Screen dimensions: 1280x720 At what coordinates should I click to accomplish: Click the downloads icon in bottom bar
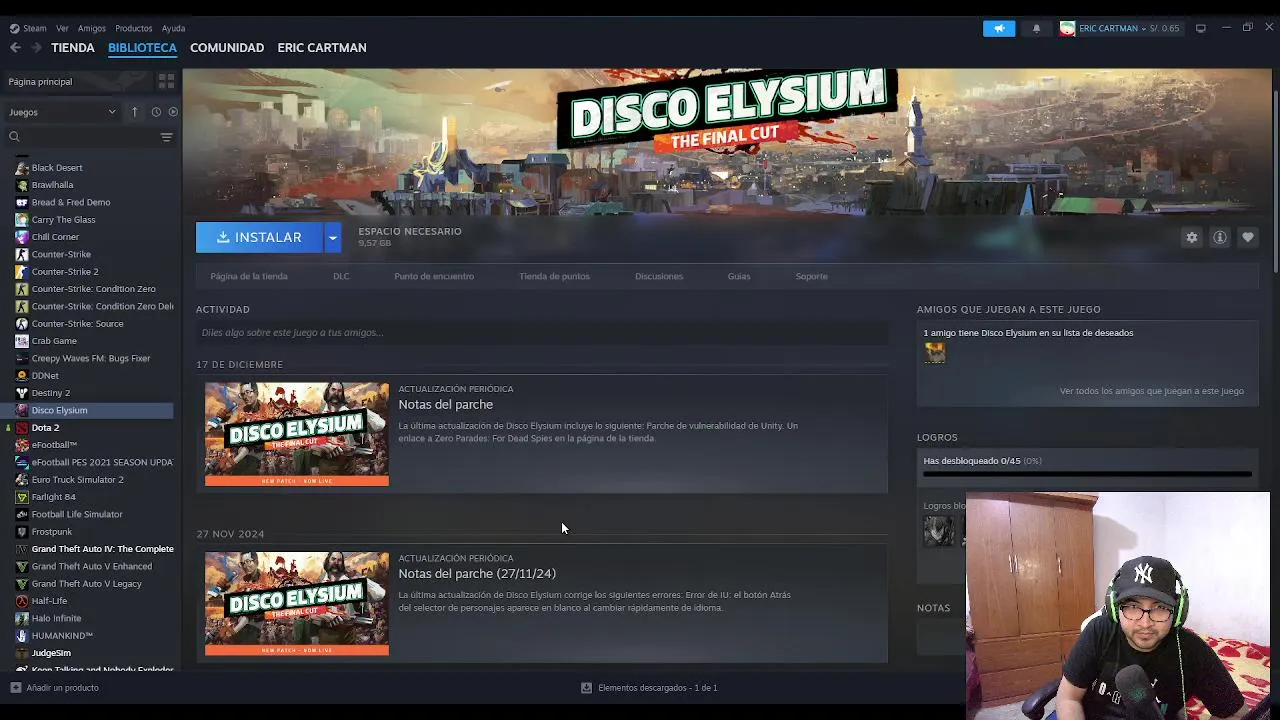tap(587, 688)
